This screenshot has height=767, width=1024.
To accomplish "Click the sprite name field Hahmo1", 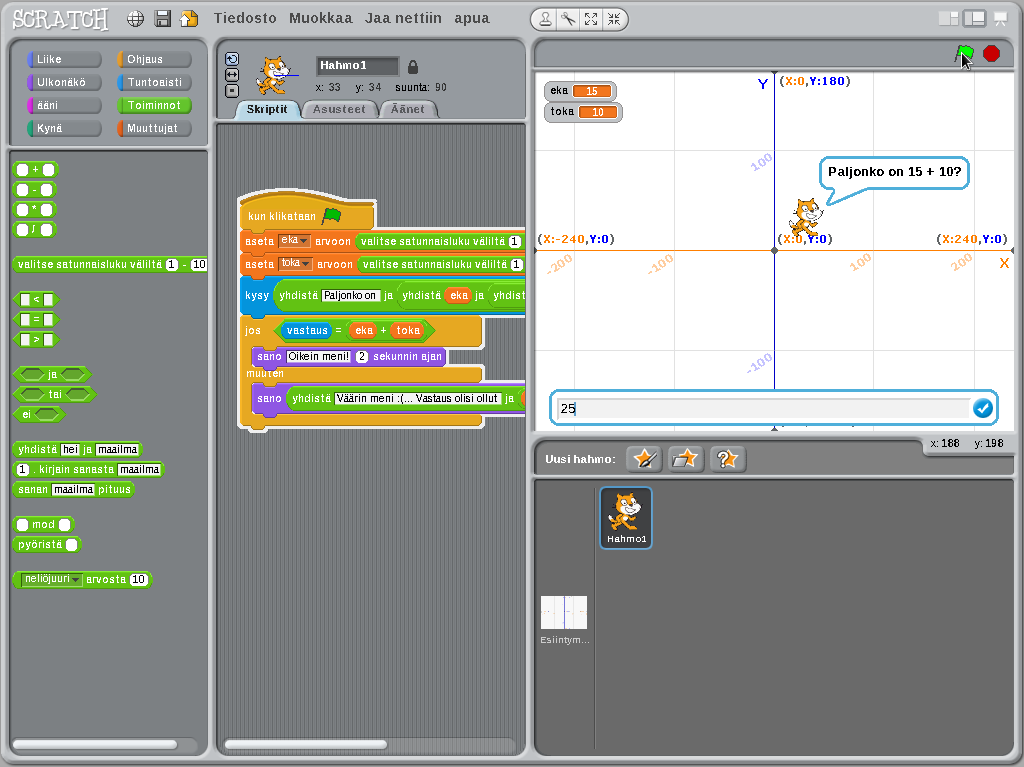I will tap(357, 65).
